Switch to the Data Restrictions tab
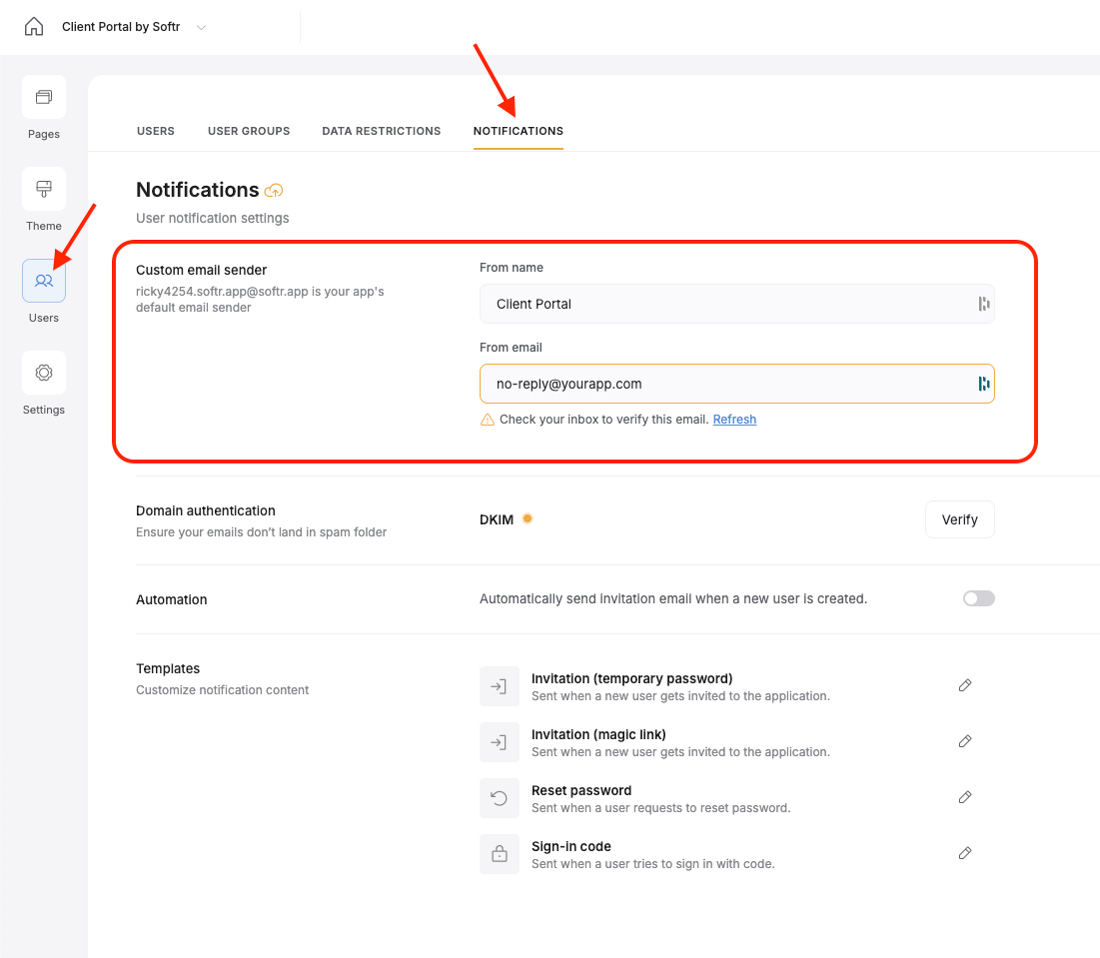 (382, 131)
